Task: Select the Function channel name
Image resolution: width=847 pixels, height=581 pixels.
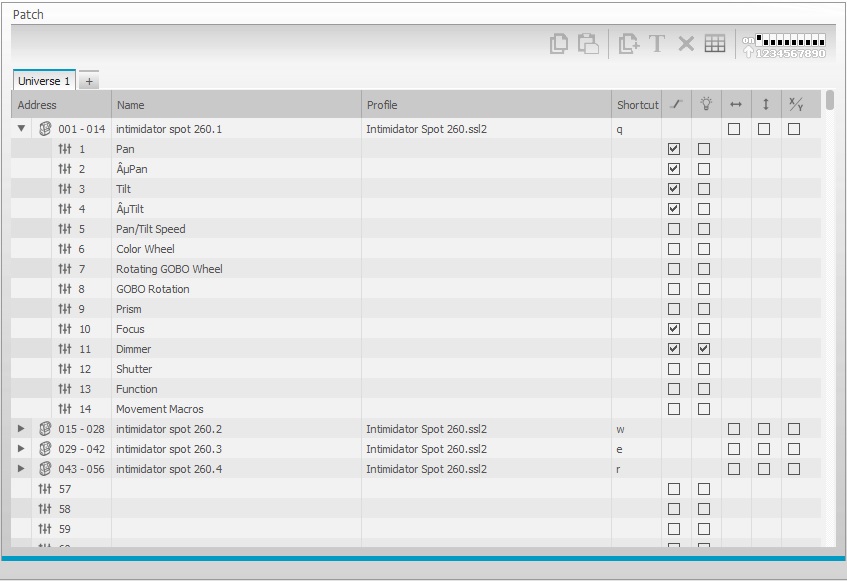Action: pos(137,389)
